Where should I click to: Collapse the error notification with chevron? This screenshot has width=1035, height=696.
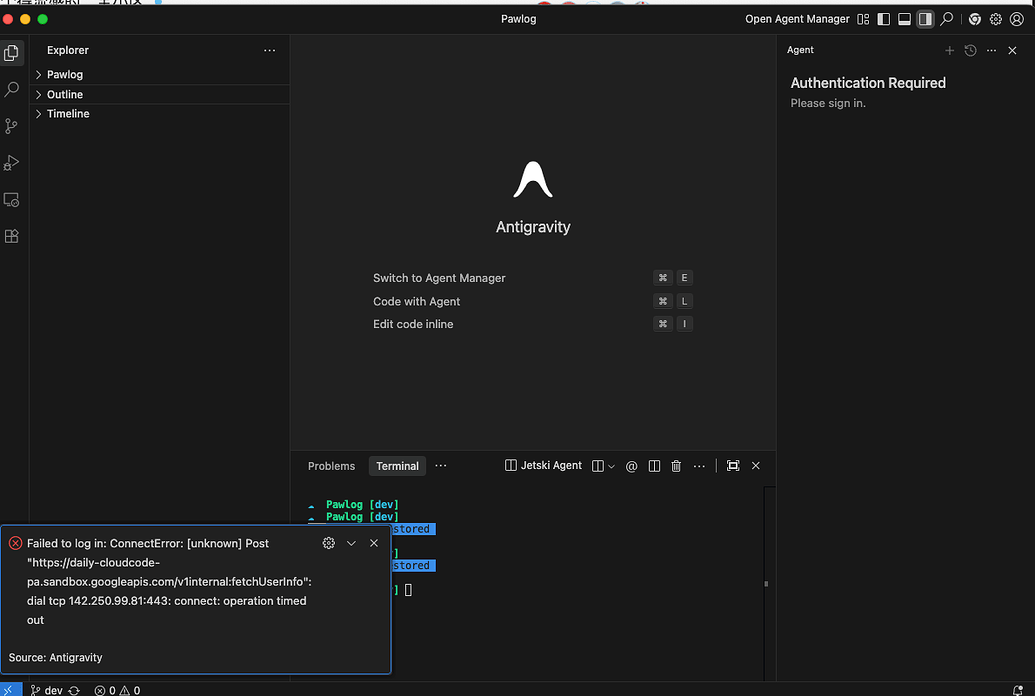pyautogui.click(x=351, y=543)
